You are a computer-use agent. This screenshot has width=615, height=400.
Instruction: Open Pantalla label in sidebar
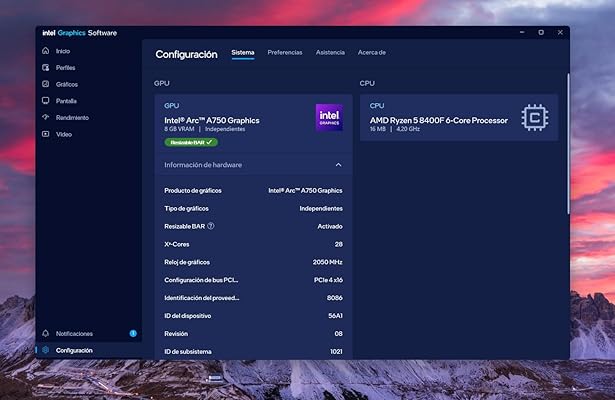(x=66, y=101)
